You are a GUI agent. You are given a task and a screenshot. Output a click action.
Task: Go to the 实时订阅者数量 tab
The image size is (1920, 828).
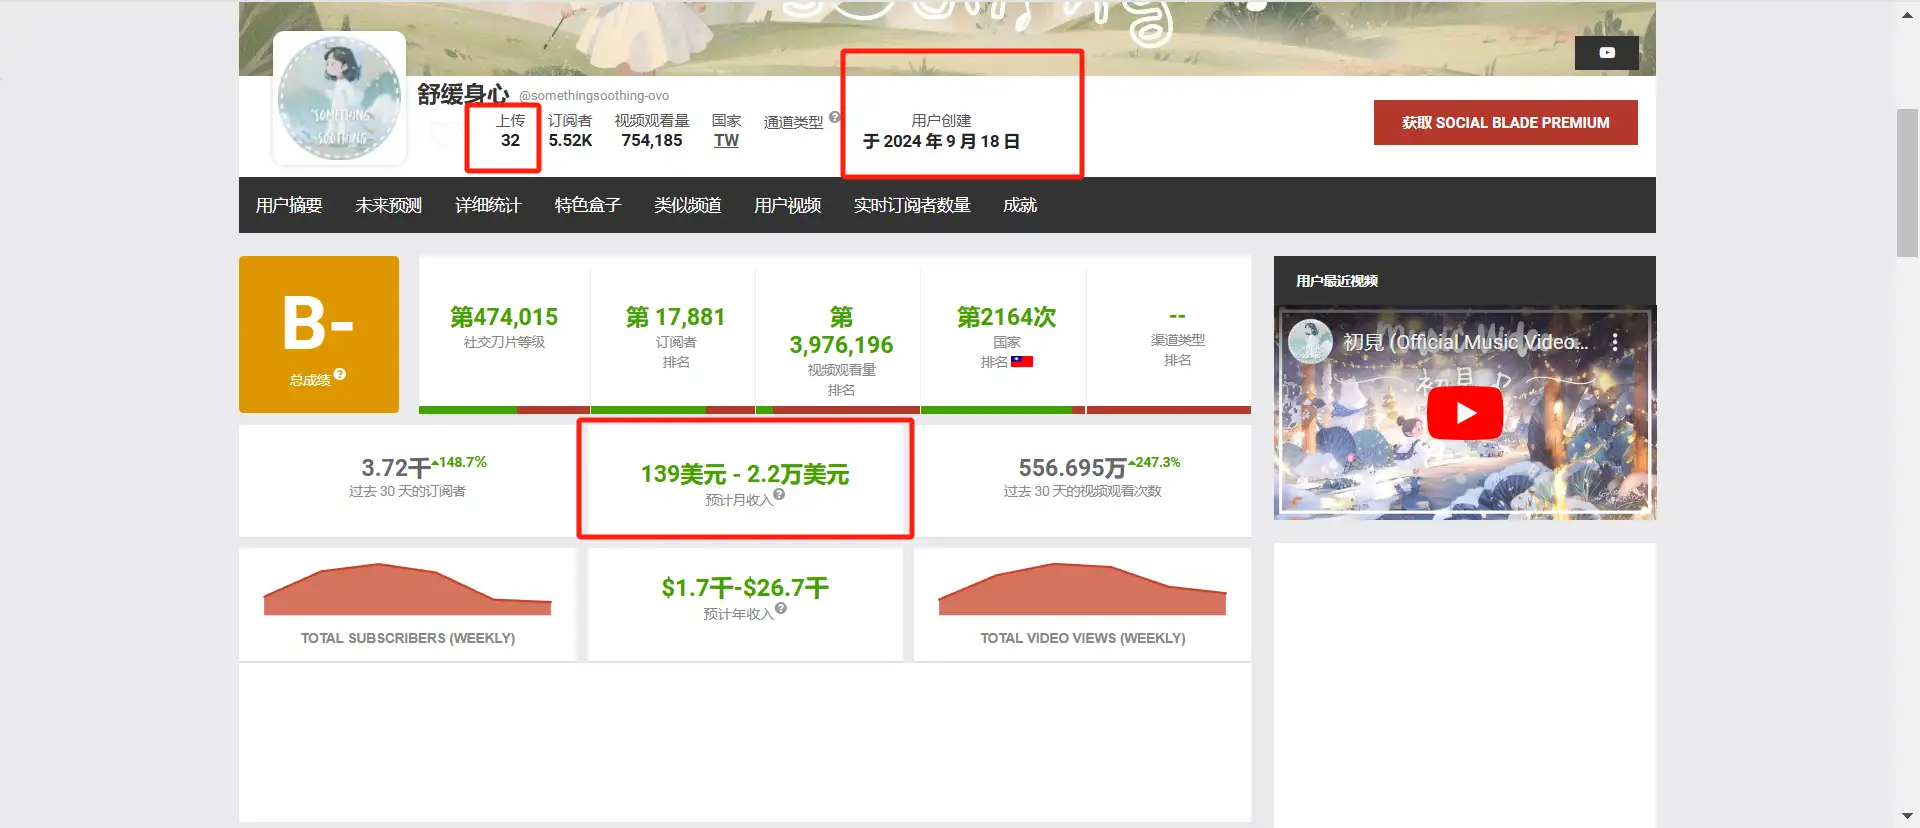tap(911, 206)
